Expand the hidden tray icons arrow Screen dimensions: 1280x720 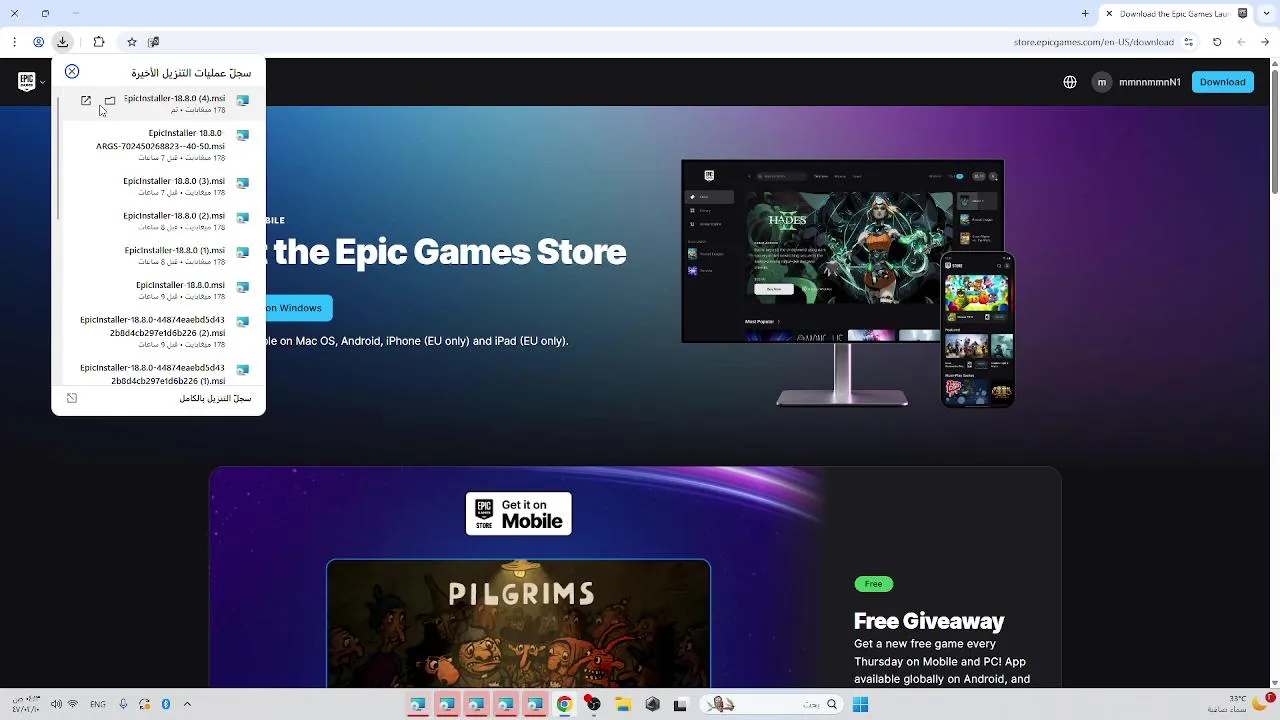click(187, 704)
